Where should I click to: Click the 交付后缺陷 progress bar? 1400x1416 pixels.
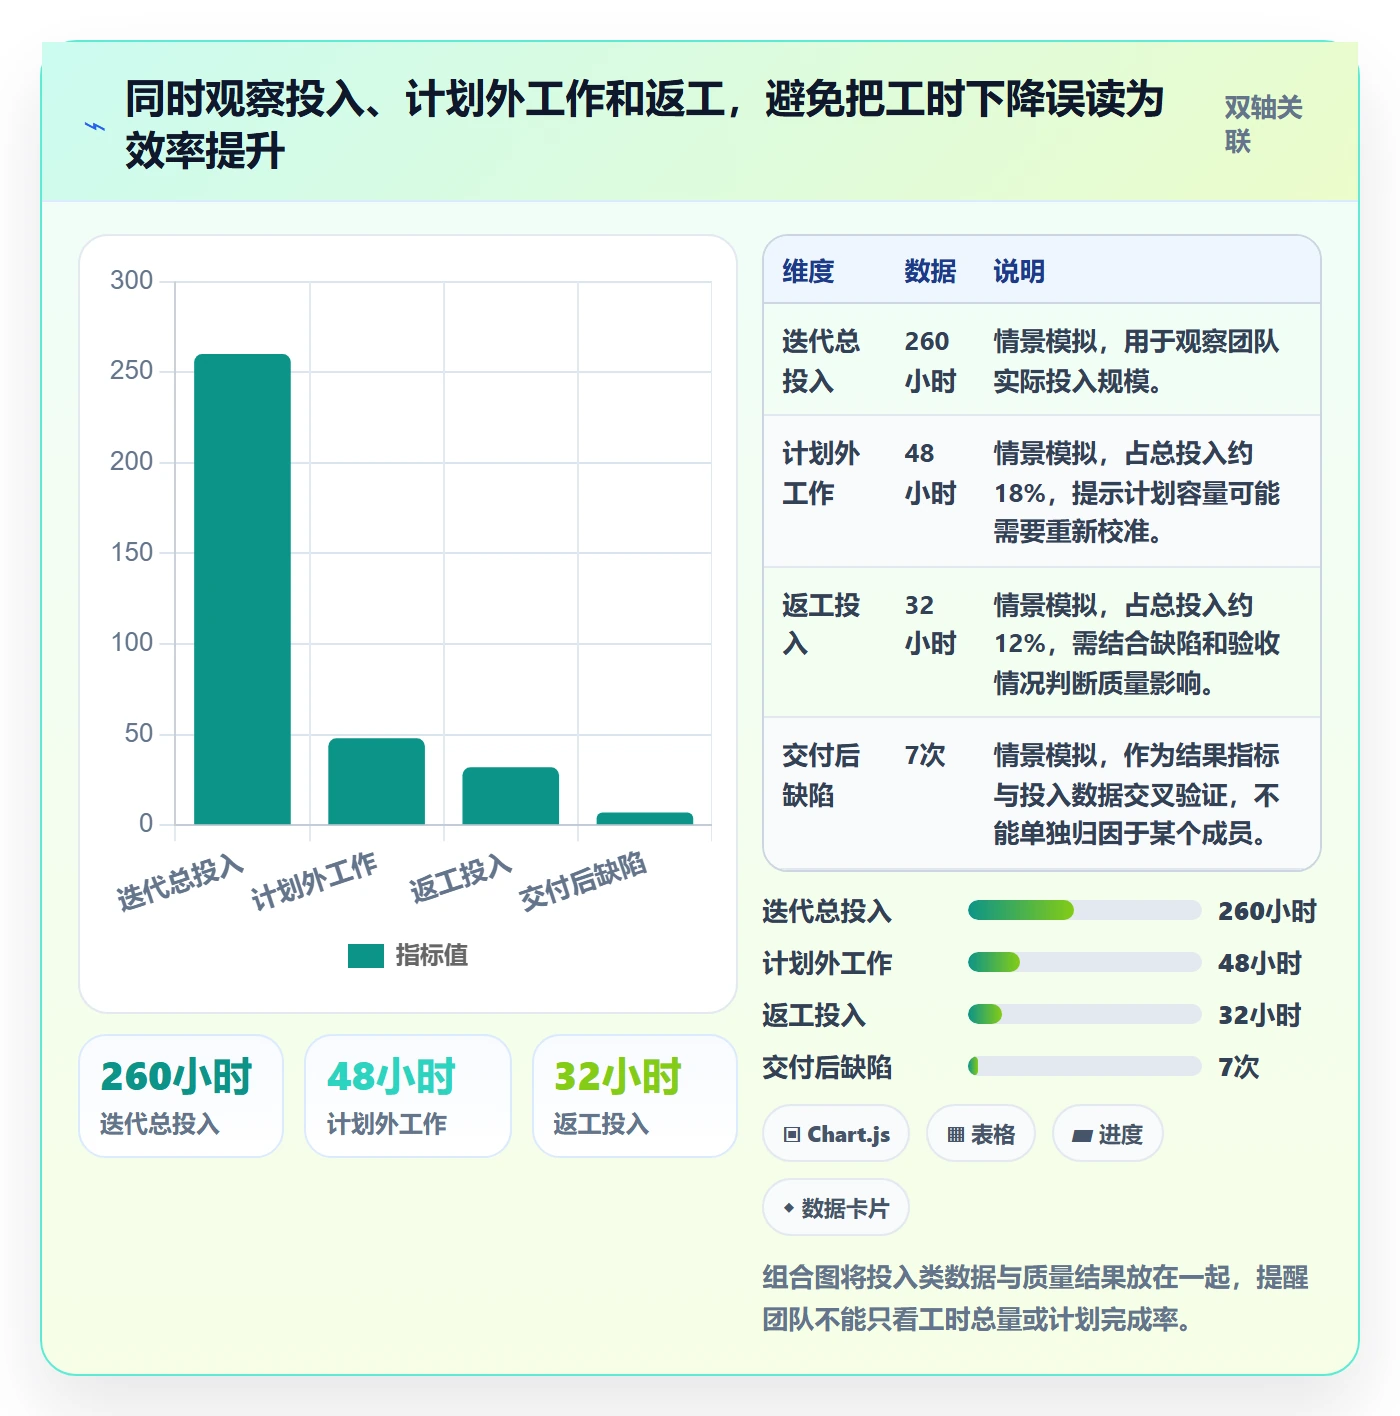1084,1066
